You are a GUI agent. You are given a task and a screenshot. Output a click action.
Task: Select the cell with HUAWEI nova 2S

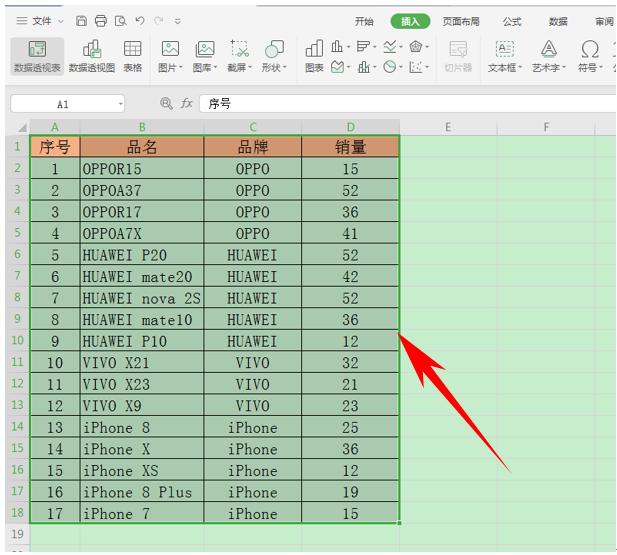pos(142,298)
